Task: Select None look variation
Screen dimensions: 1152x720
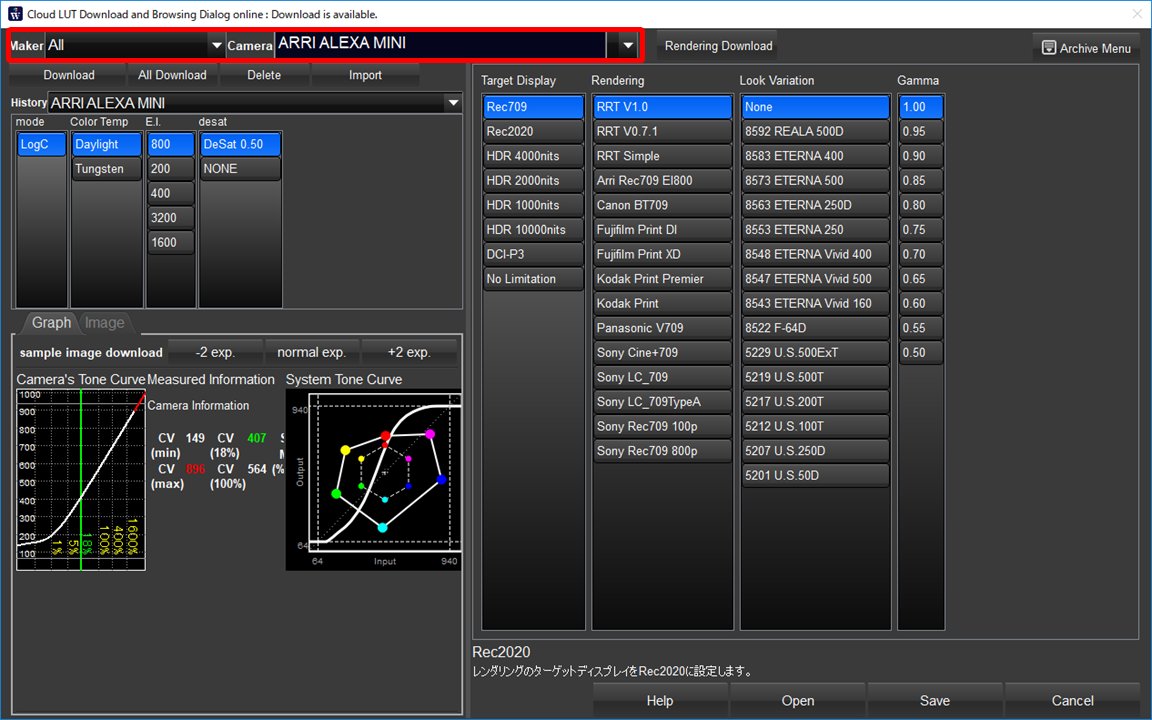Action: [x=816, y=107]
